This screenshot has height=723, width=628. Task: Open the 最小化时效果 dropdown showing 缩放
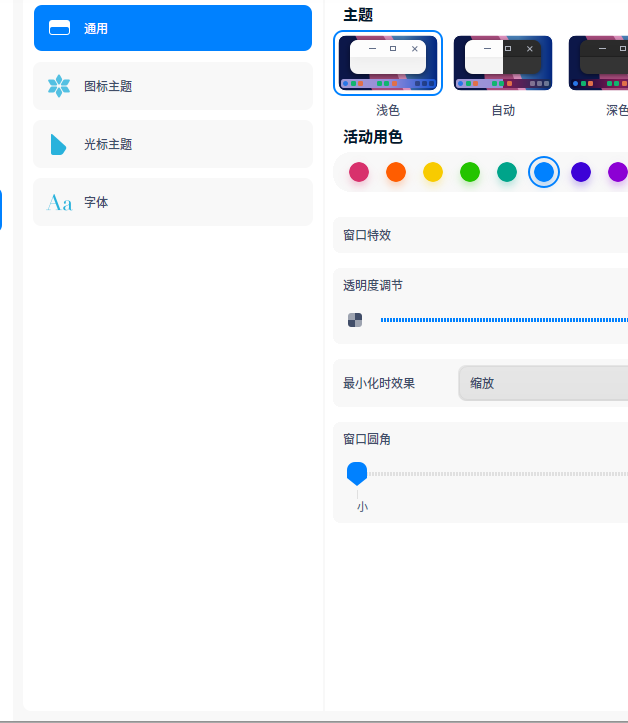tap(543, 383)
